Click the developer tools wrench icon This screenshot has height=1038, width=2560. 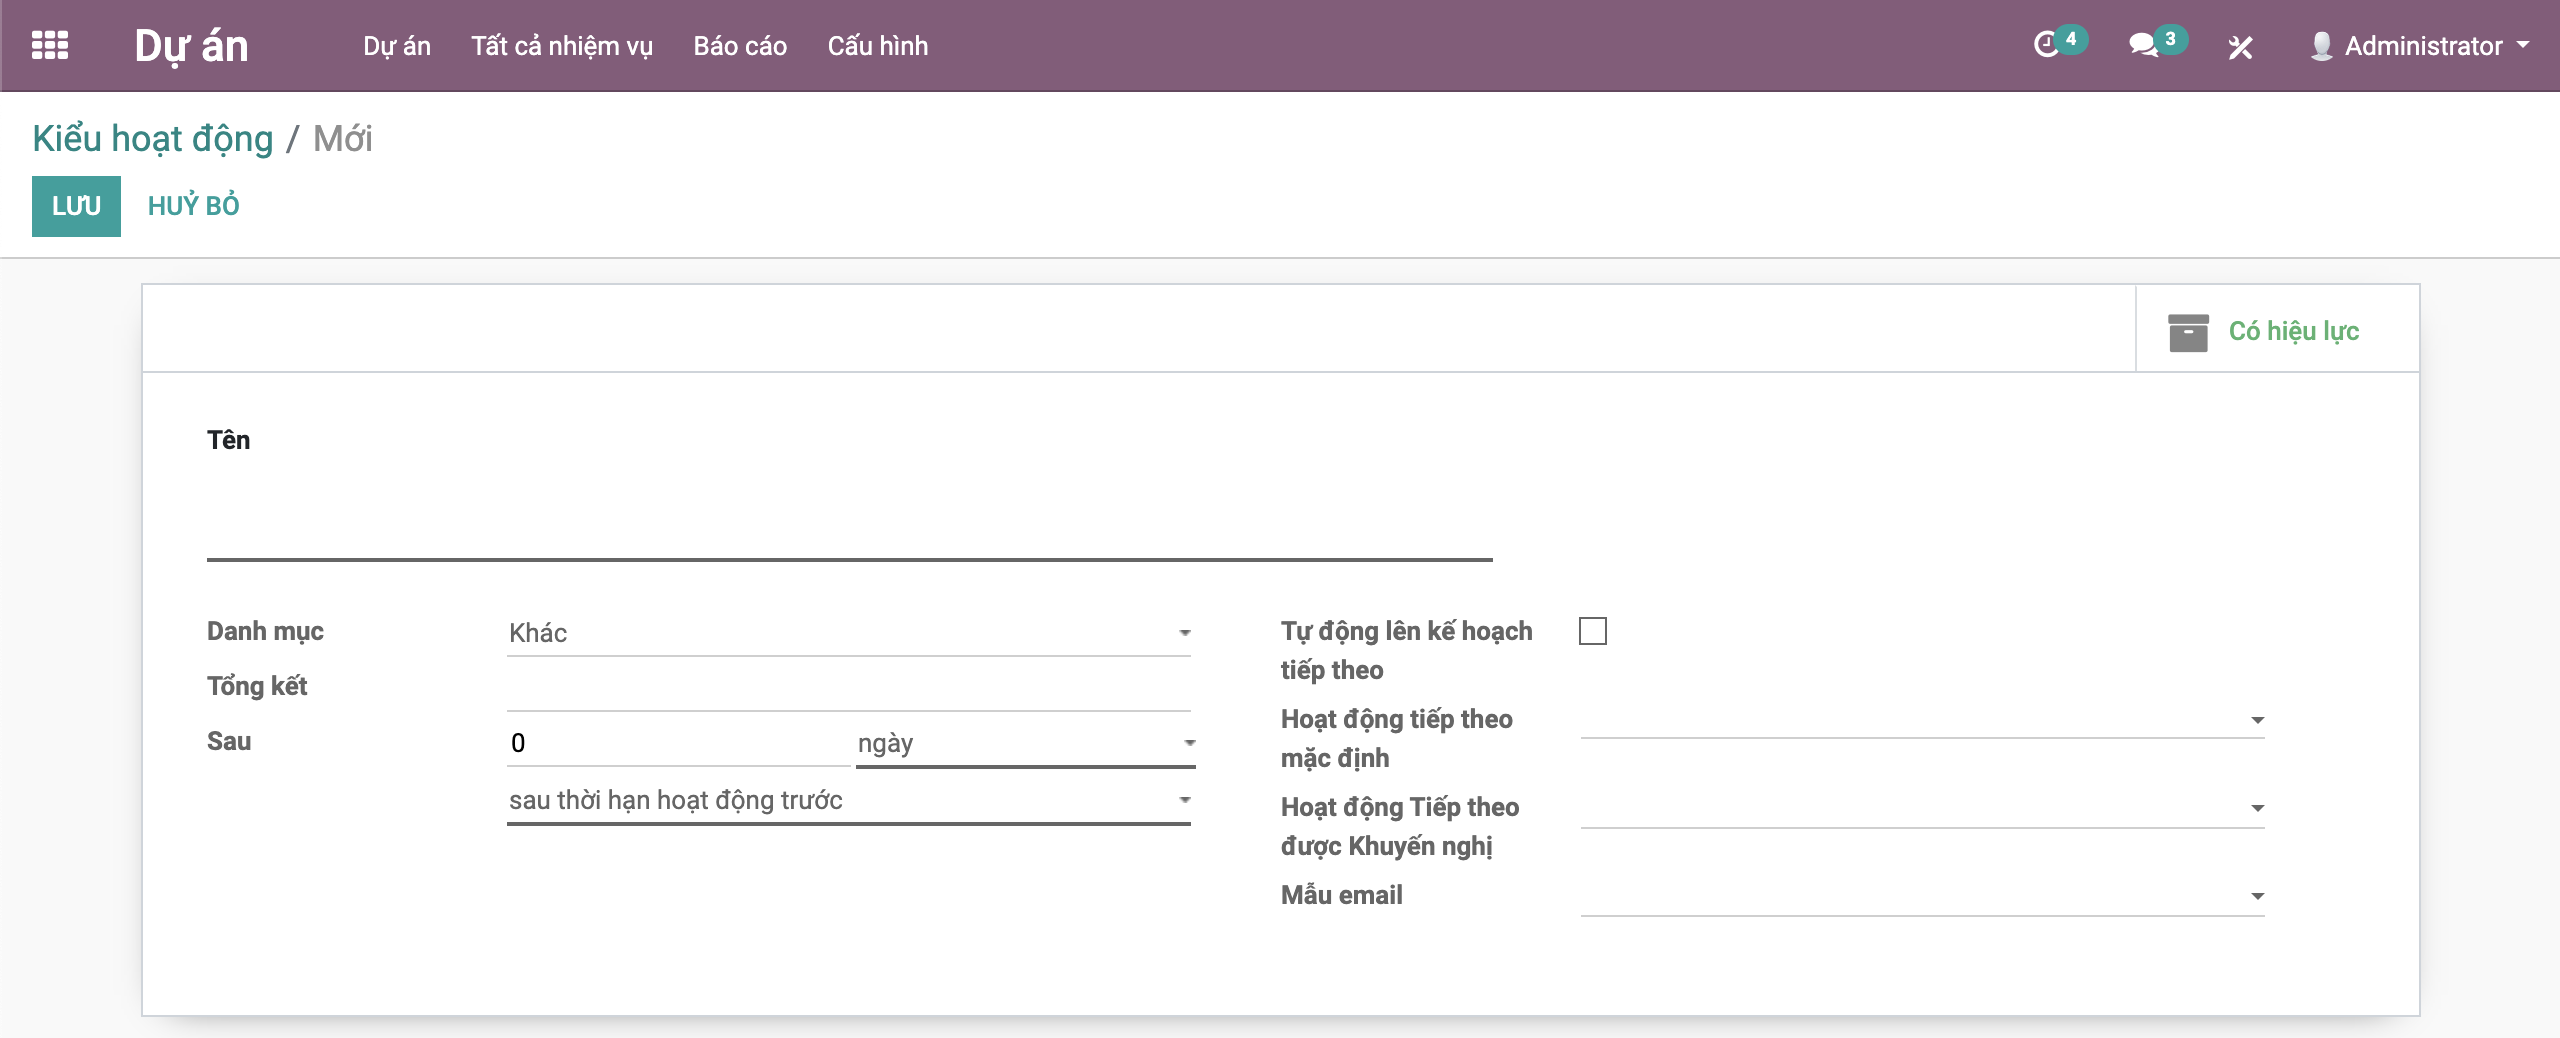point(2240,47)
